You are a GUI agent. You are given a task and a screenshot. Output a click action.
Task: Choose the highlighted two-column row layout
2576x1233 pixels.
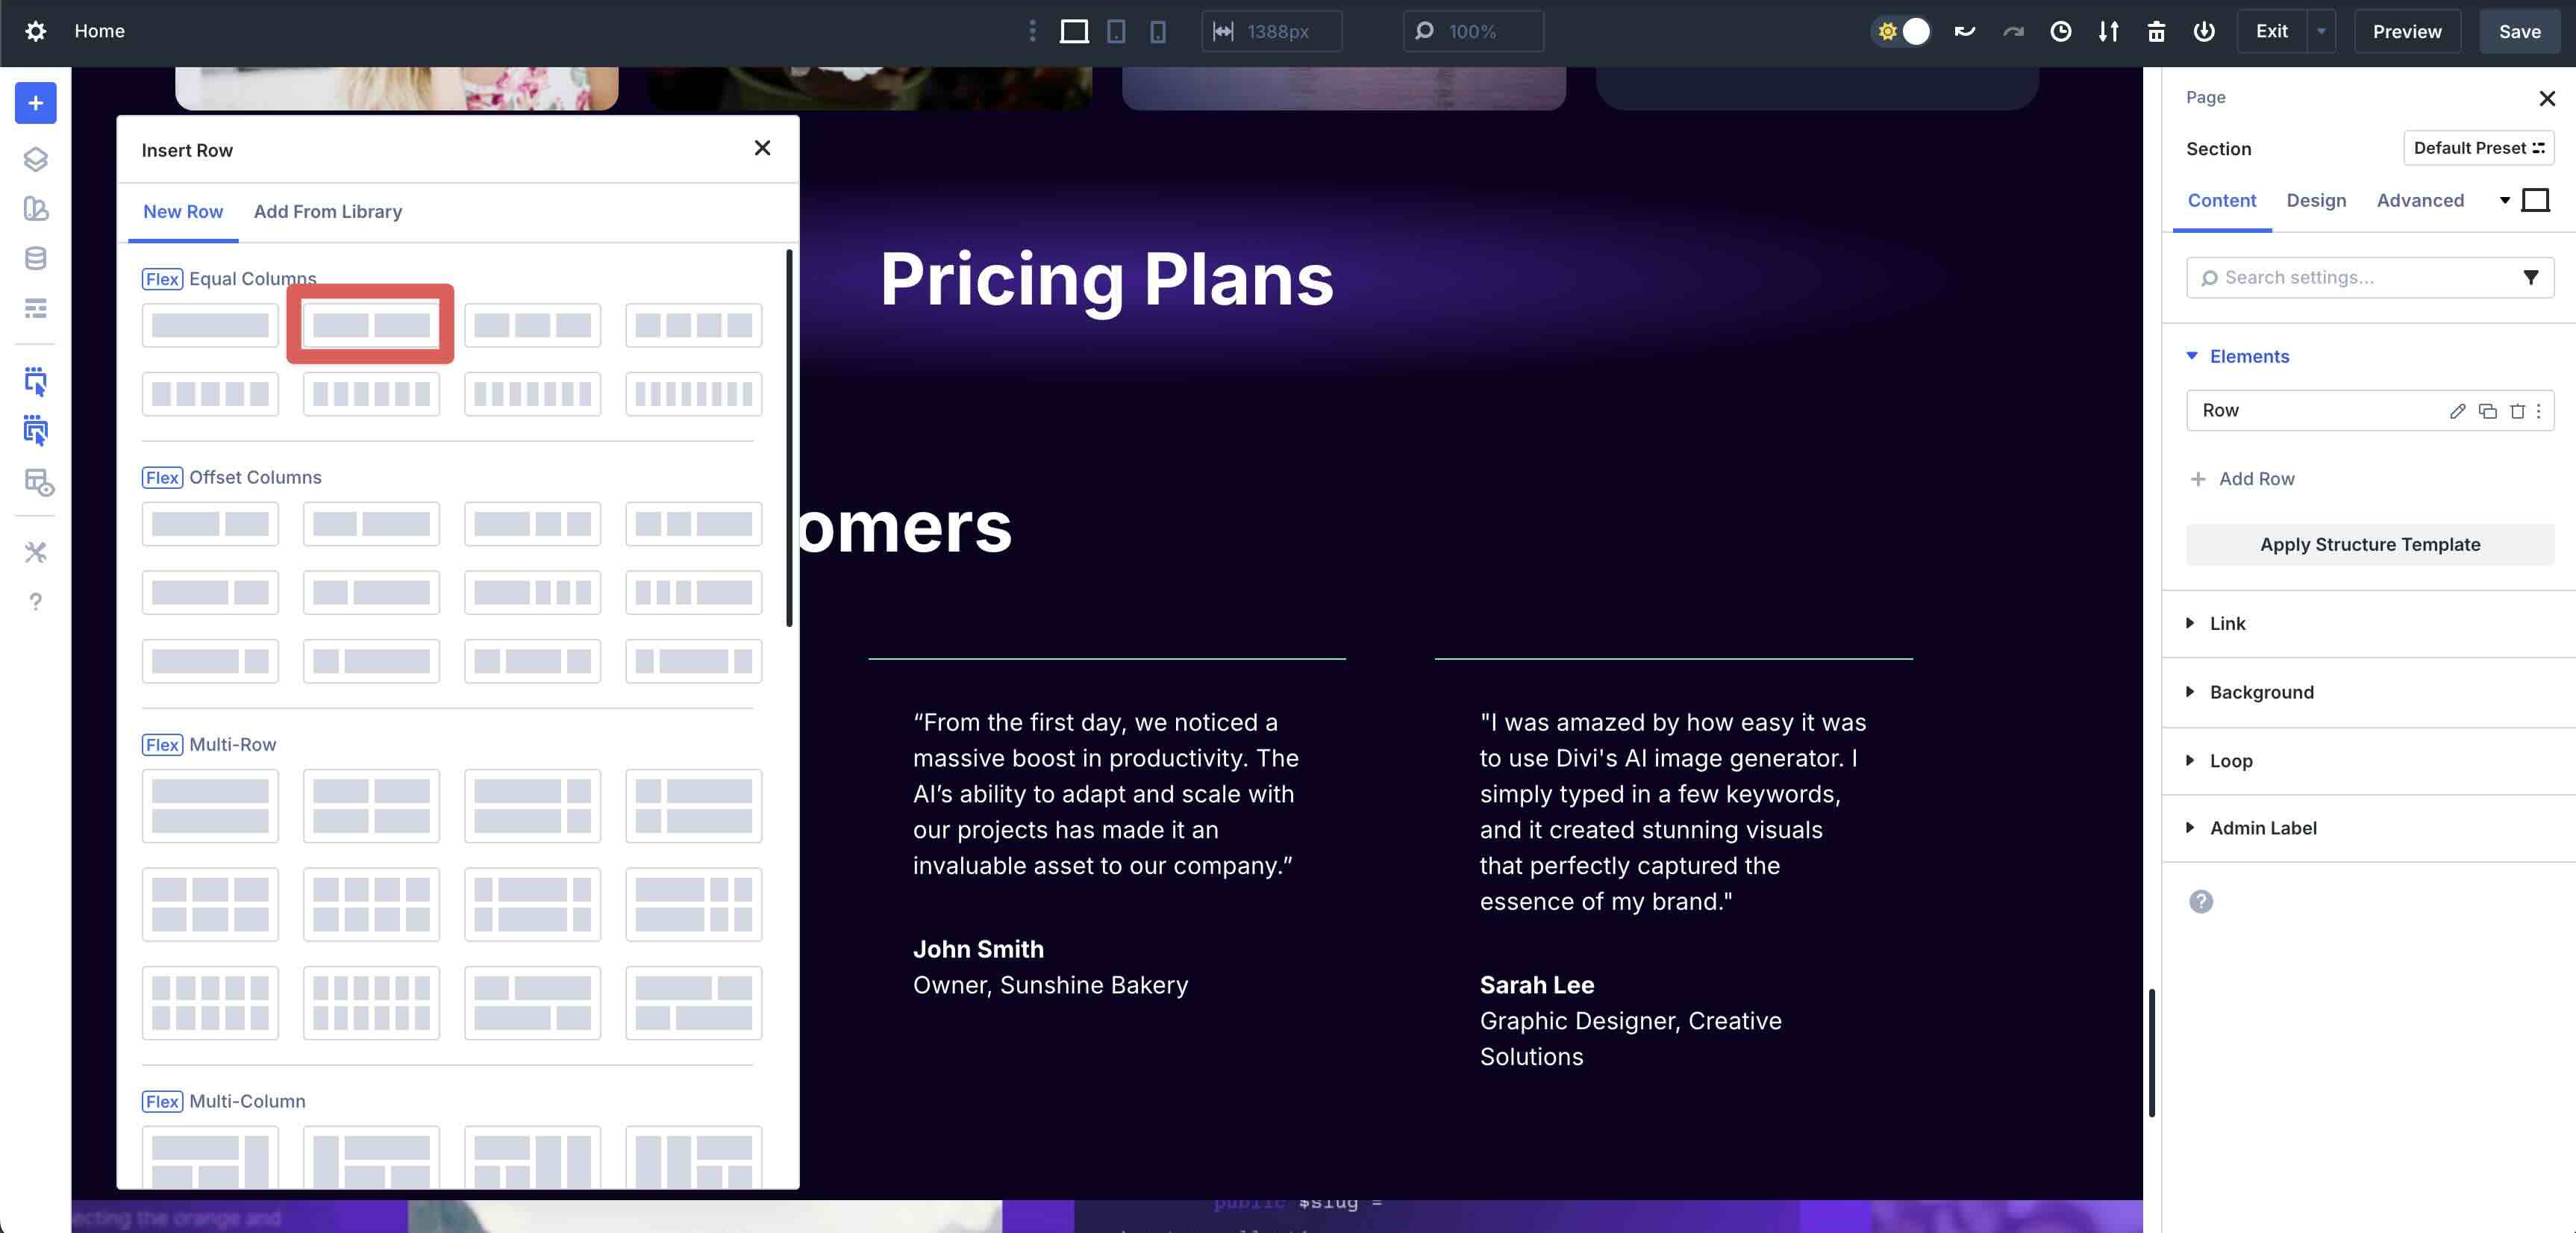tap(371, 324)
